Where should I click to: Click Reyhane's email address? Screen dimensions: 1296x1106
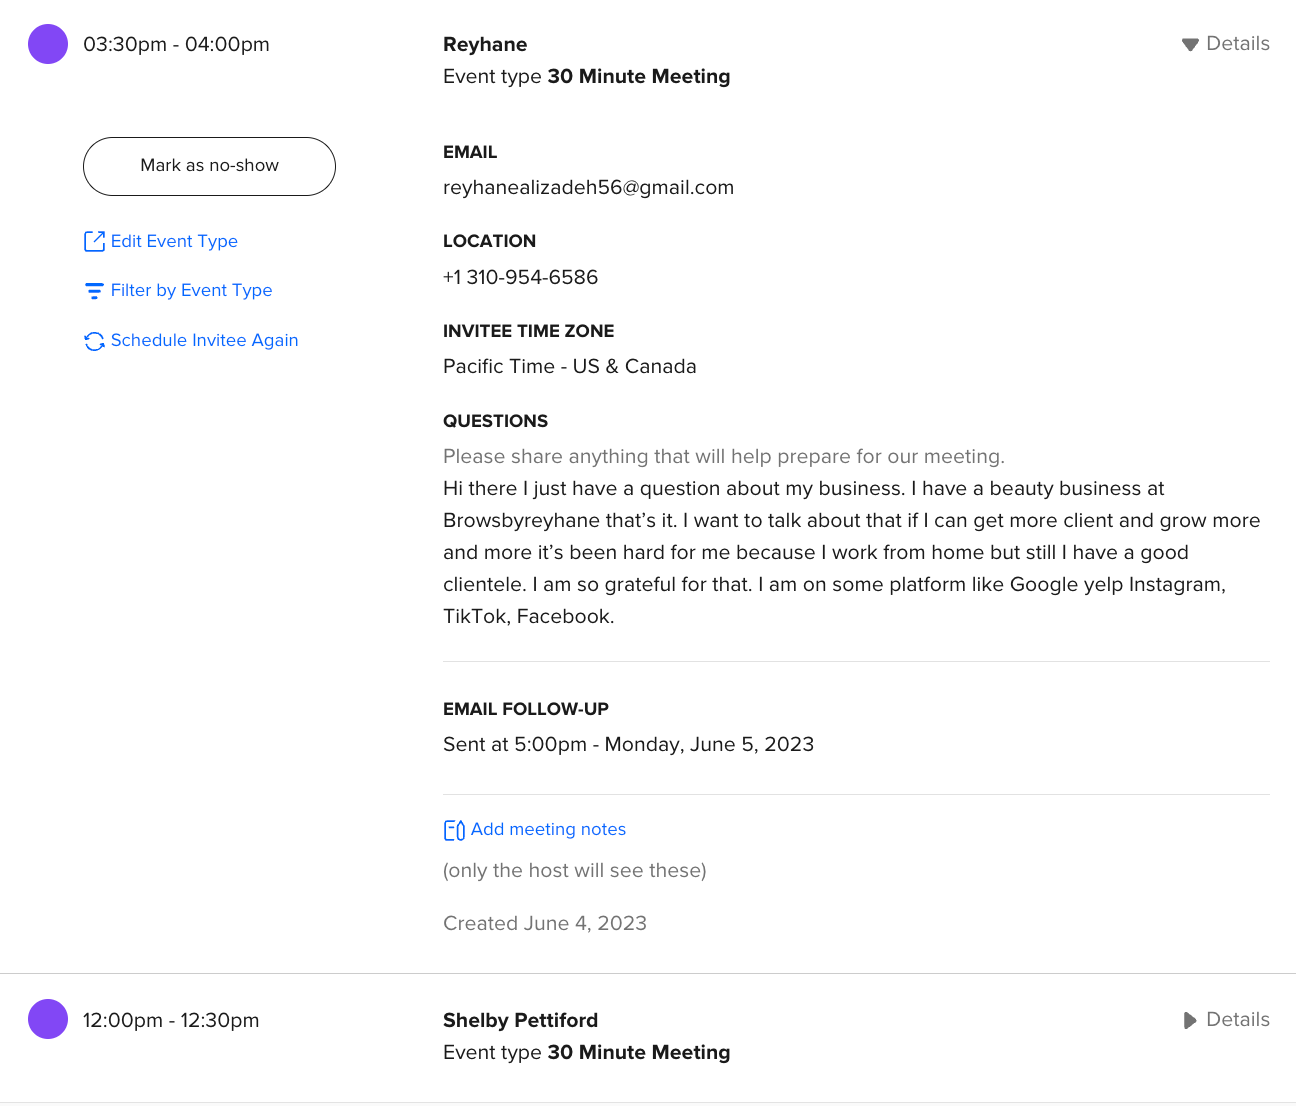point(588,188)
